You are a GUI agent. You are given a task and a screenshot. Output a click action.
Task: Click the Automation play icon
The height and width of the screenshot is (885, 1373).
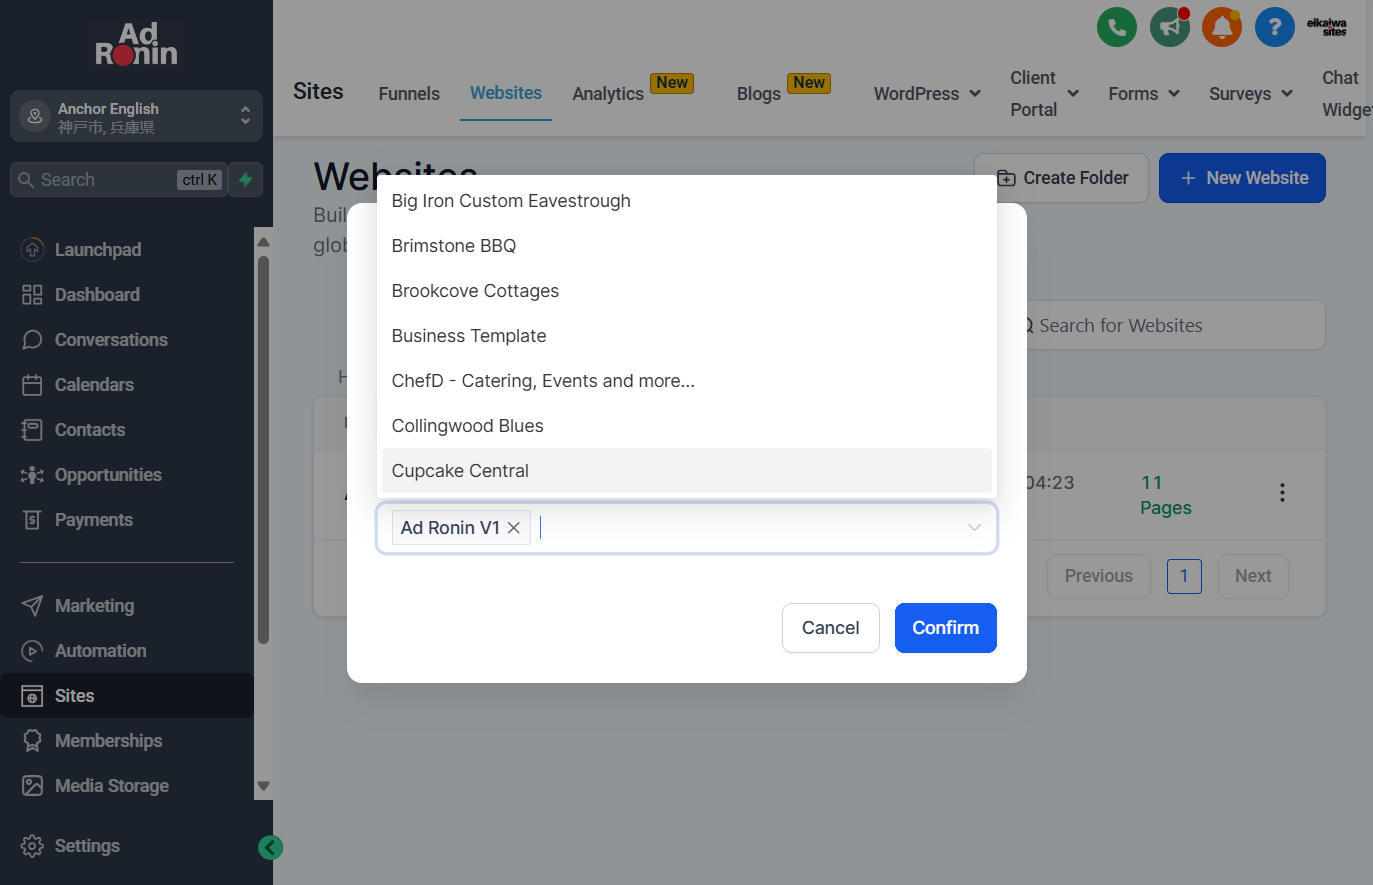[32, 651]
